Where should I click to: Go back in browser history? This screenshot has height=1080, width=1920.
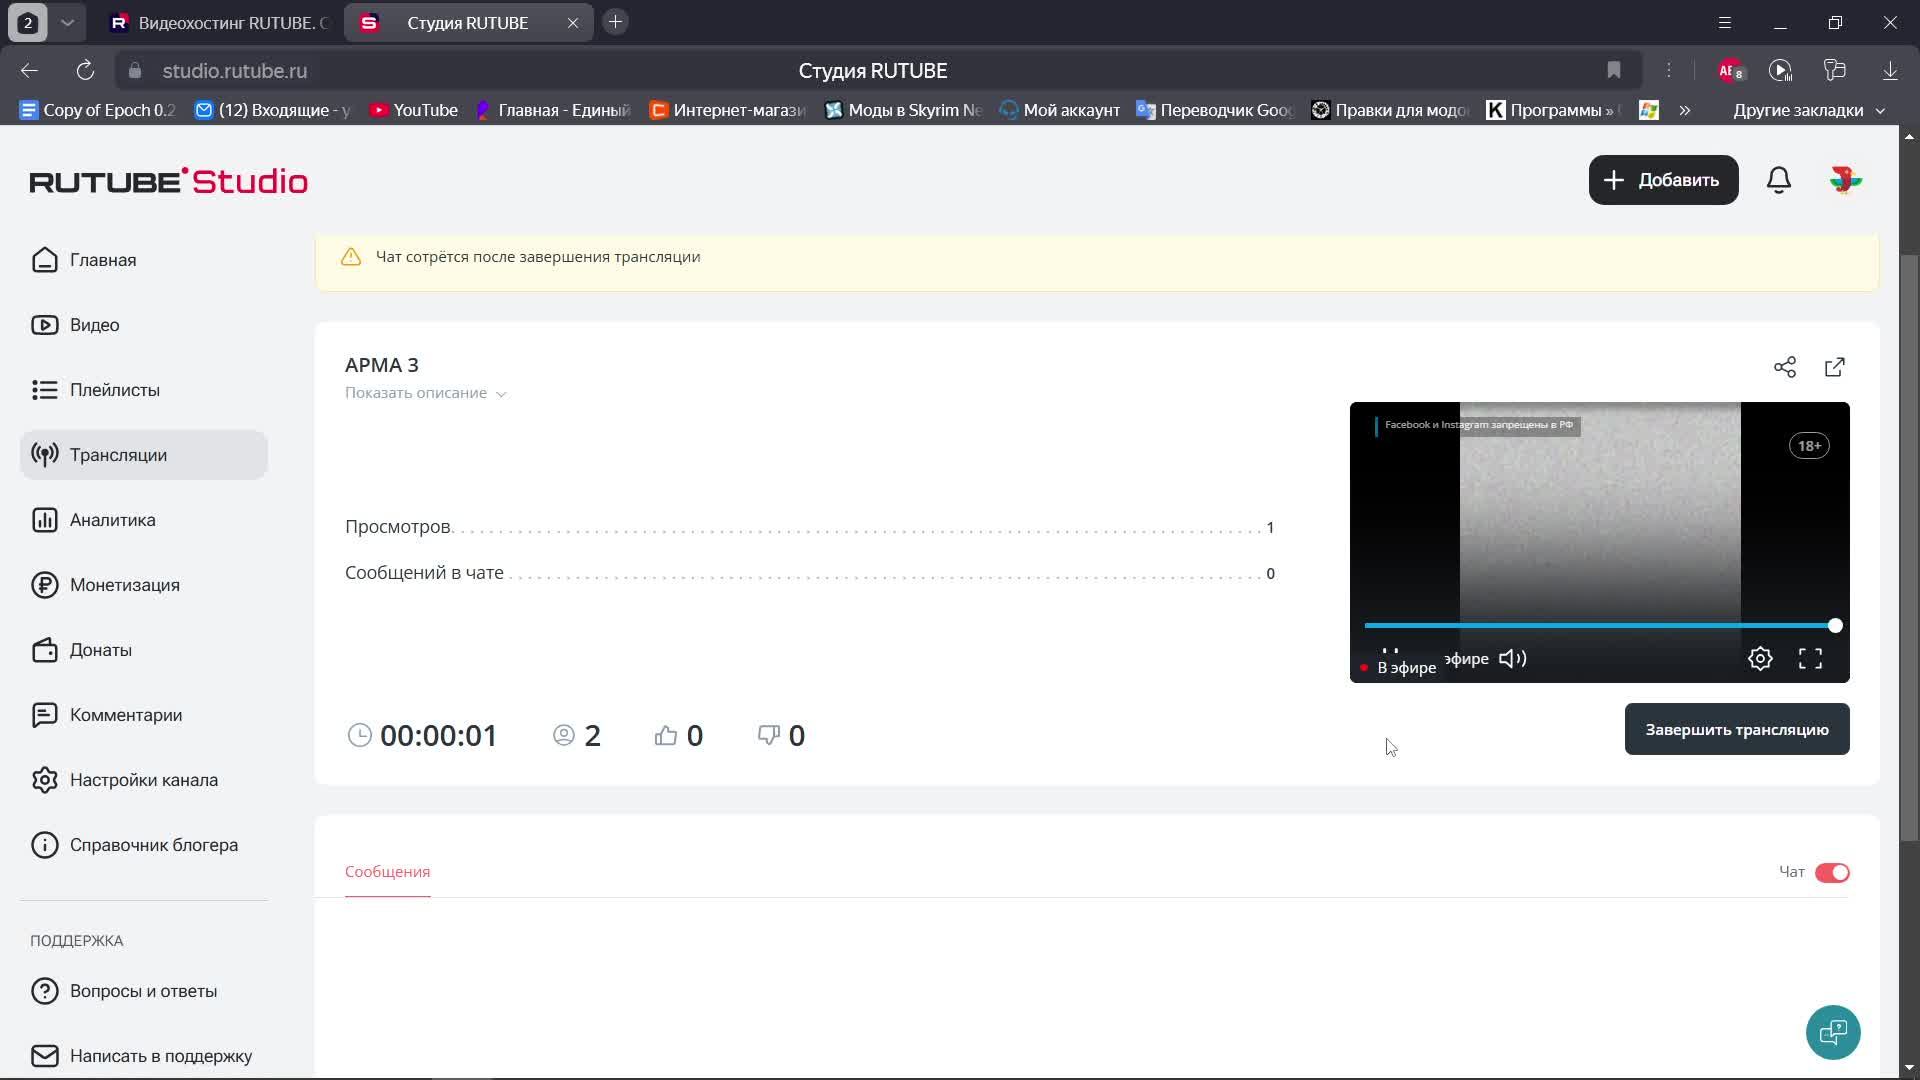point(29,70)
